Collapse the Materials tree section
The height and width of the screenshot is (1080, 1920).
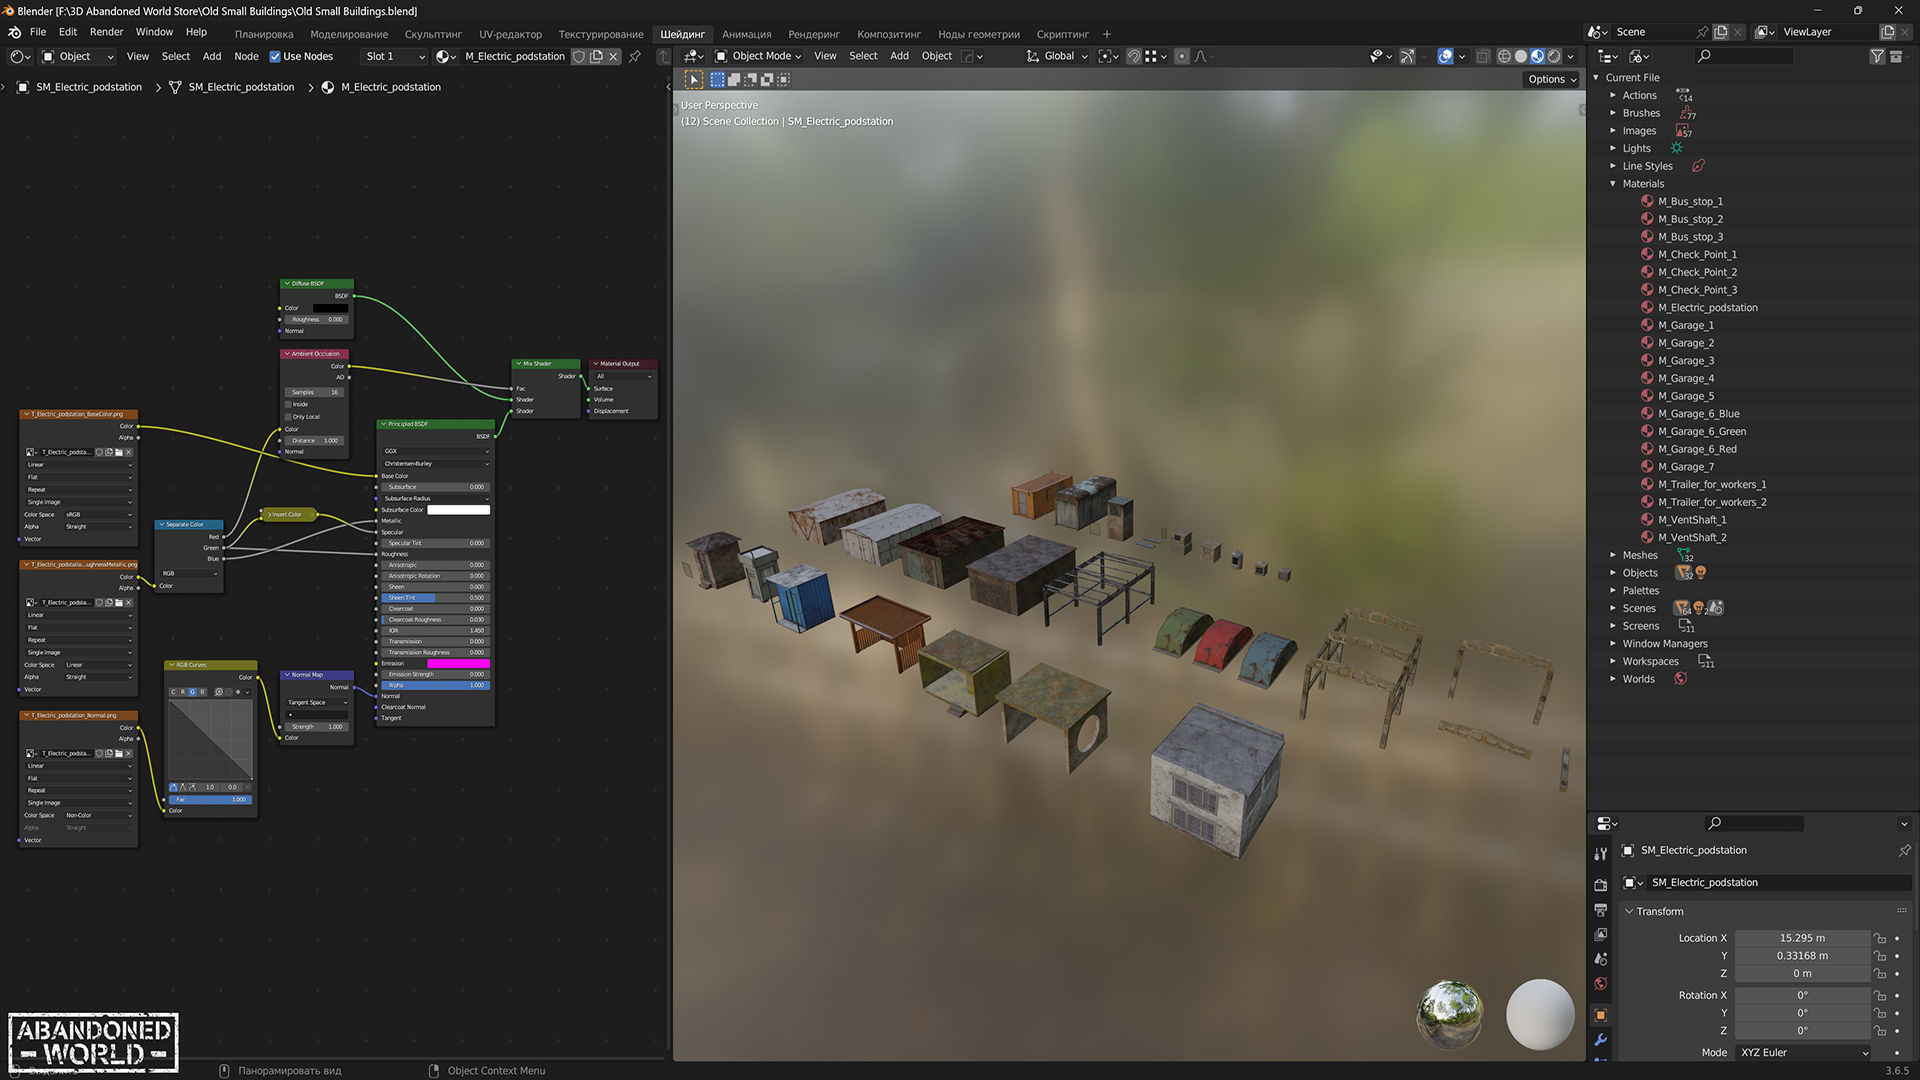point(1613,184)
